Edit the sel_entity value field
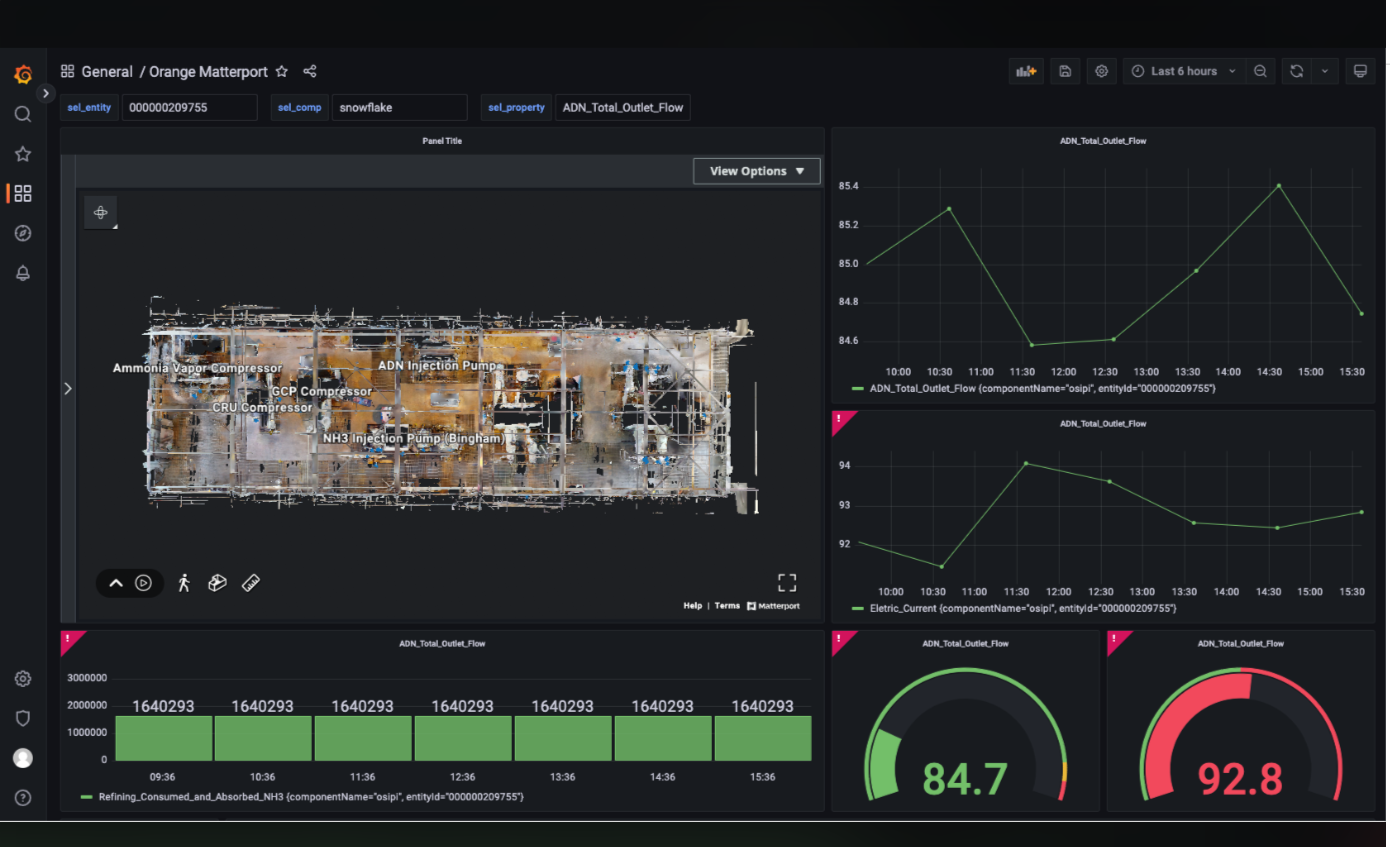The height and width of the screenshot is (847, 1390). [x=190, y=107]
